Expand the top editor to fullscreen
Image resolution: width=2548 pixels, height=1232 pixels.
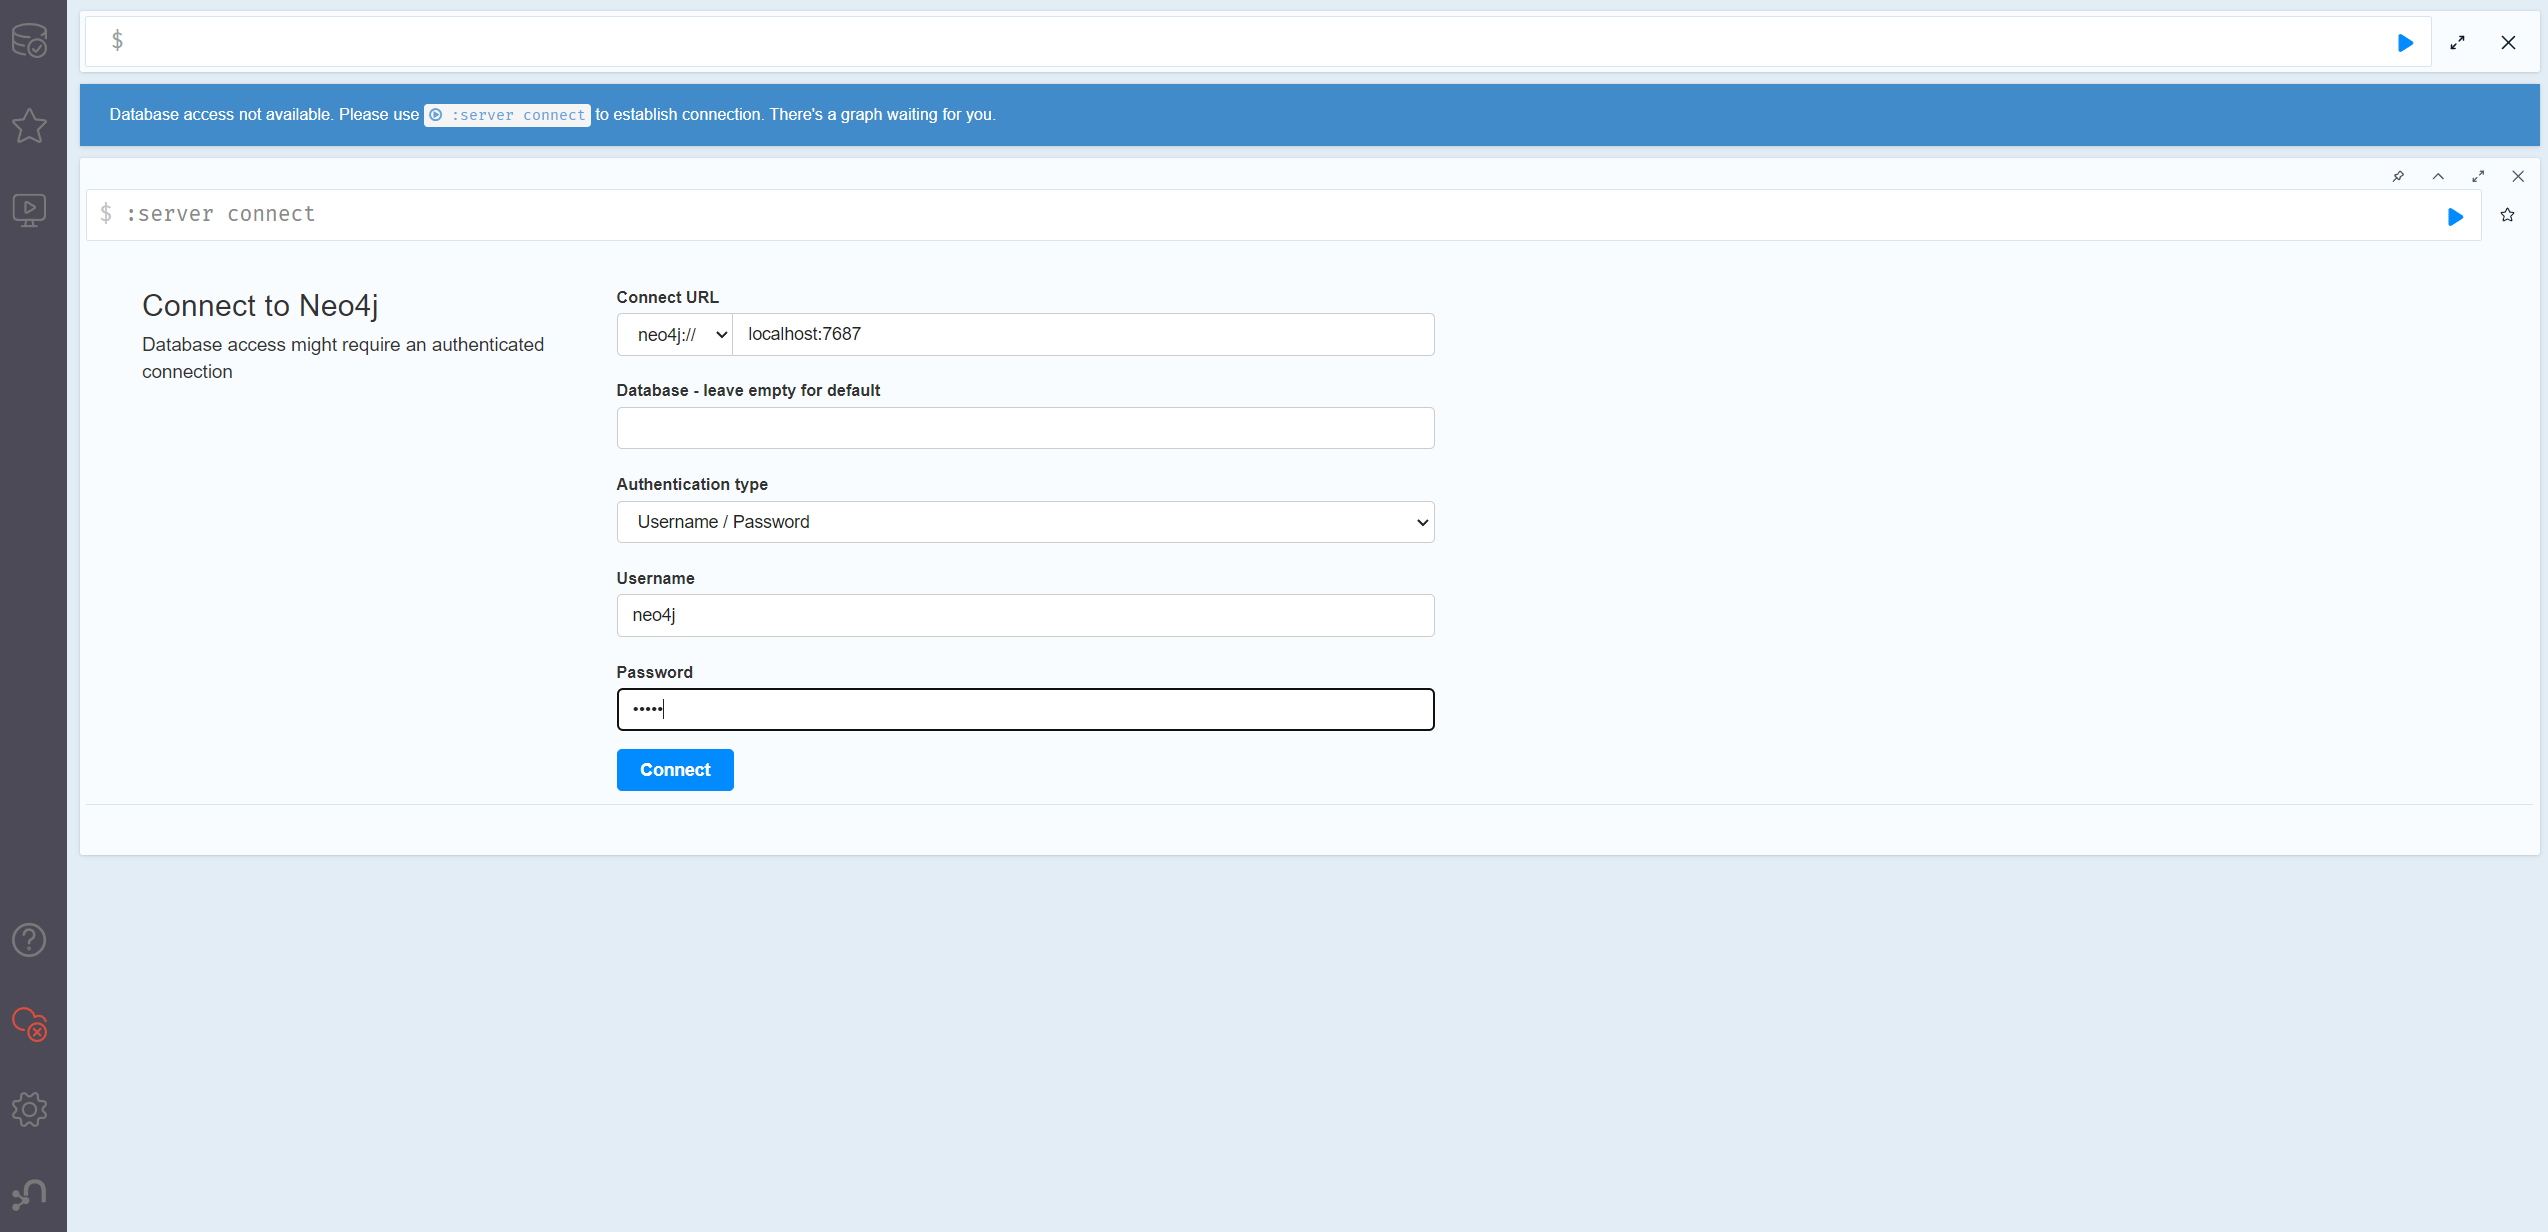pyautogui.click(x=2457, y=43)
